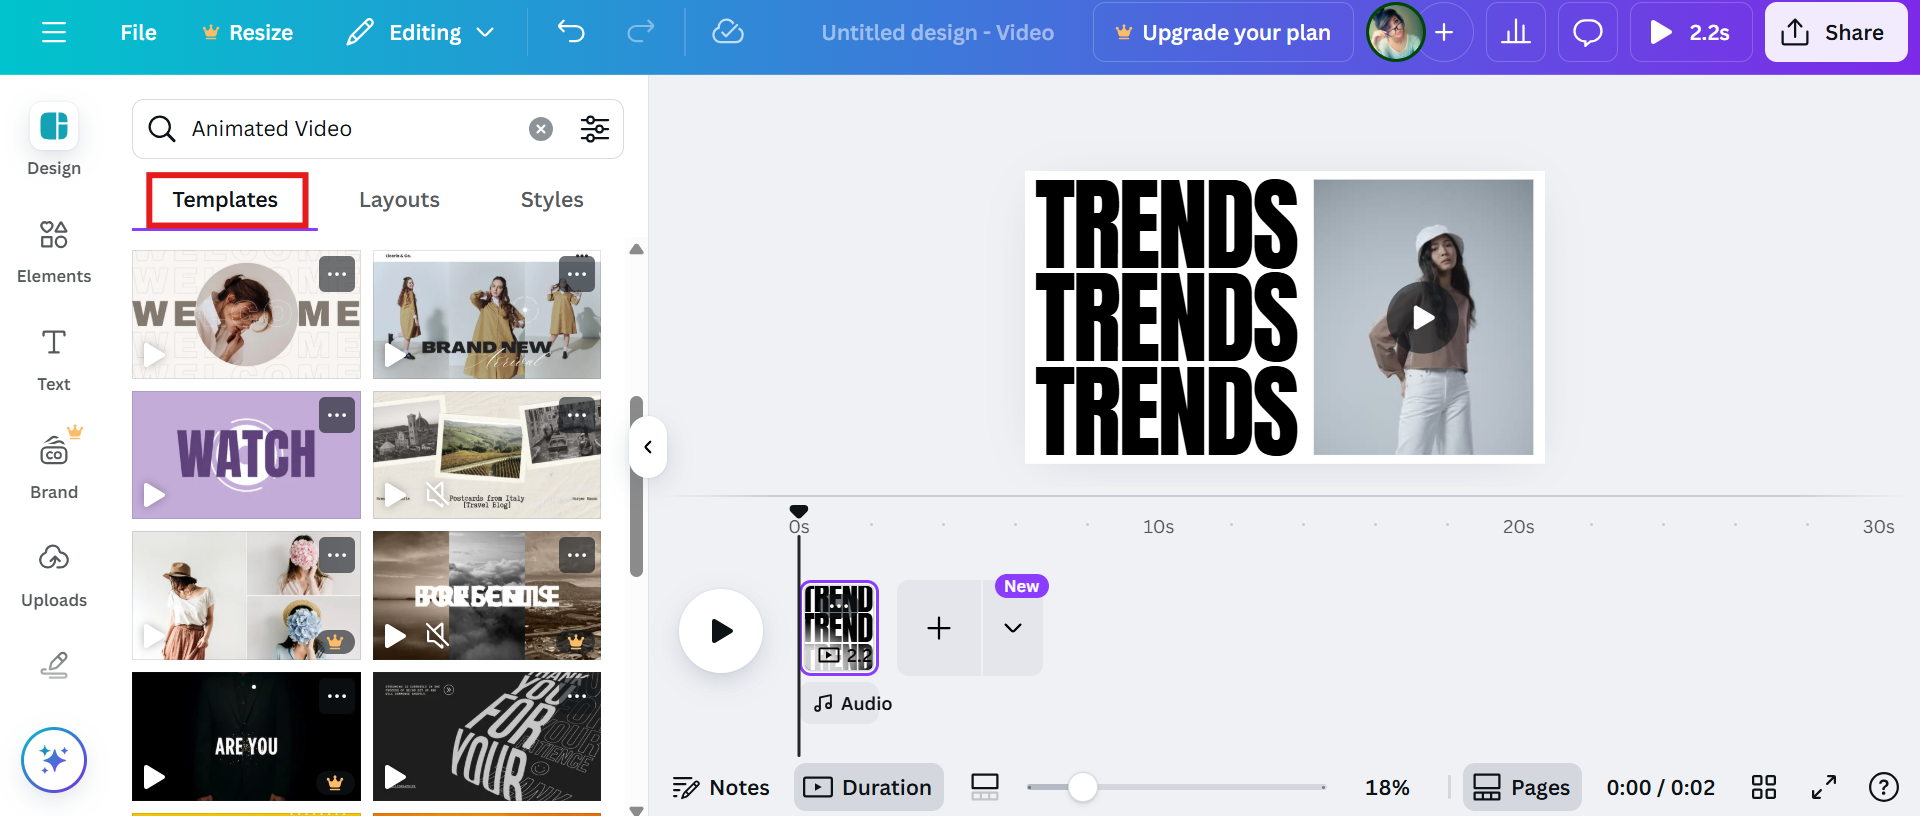Select the BRAND NEW template thumbnail

click(x=487, y=314)
